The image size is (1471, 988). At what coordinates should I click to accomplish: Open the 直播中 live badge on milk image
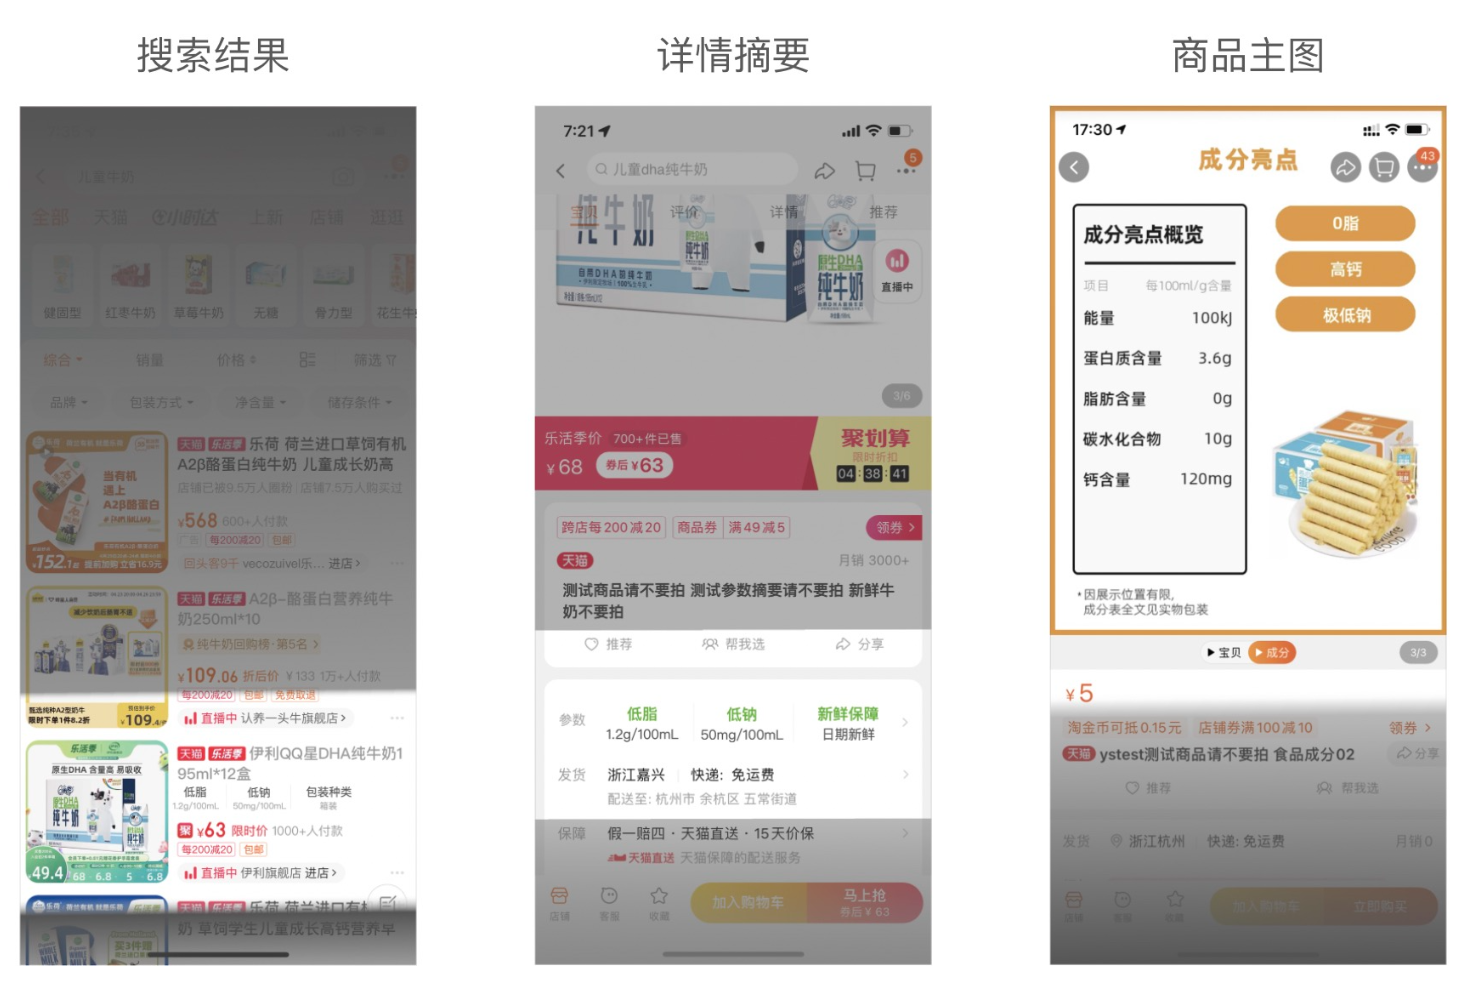tap(897, 270)
